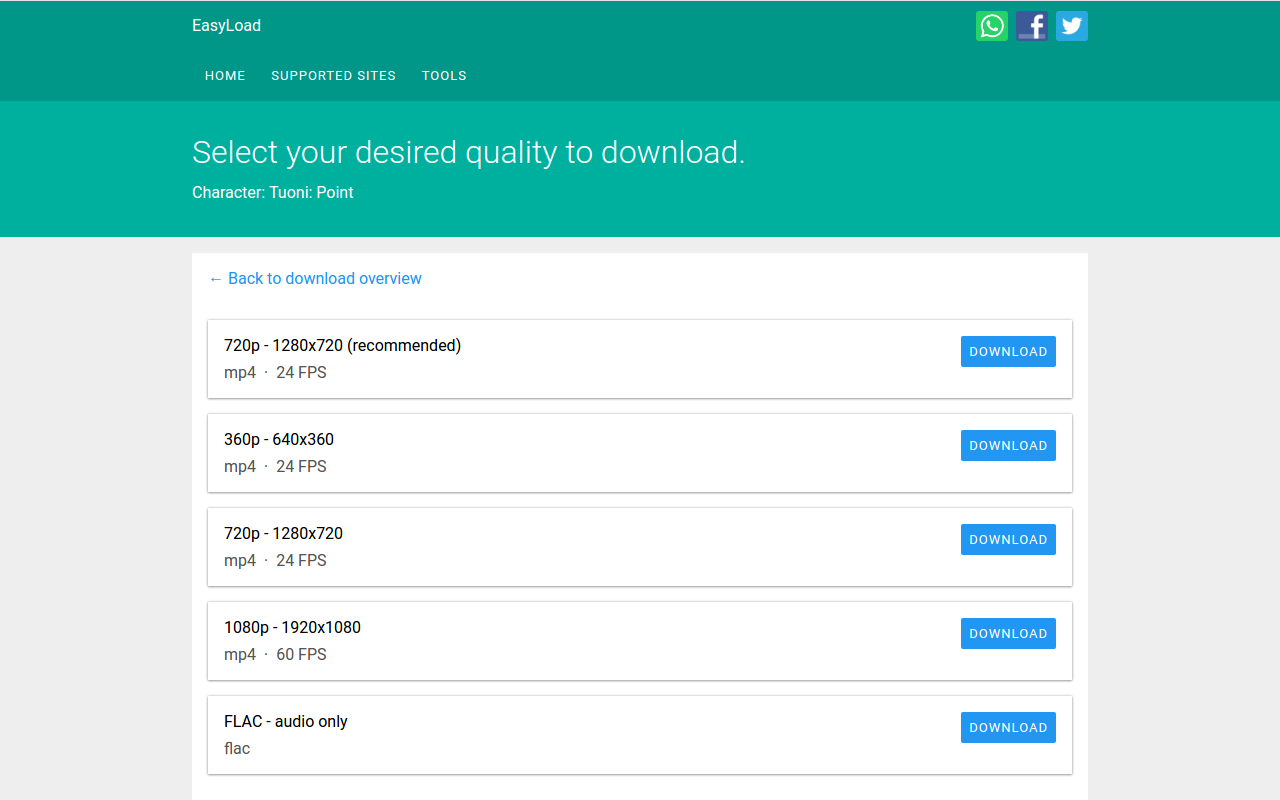This screenshot has width=1280, height=800.
Task: Select the '720p - 1280x720 (recommended)' text
Action: pos(342,345)
